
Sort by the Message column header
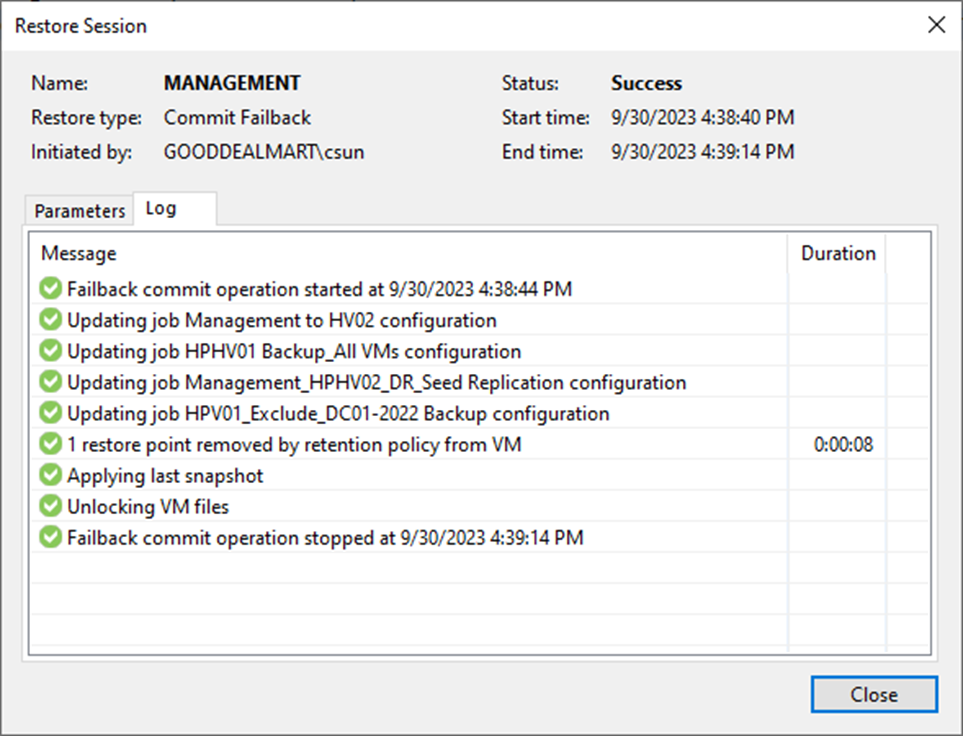click(79, 254)
